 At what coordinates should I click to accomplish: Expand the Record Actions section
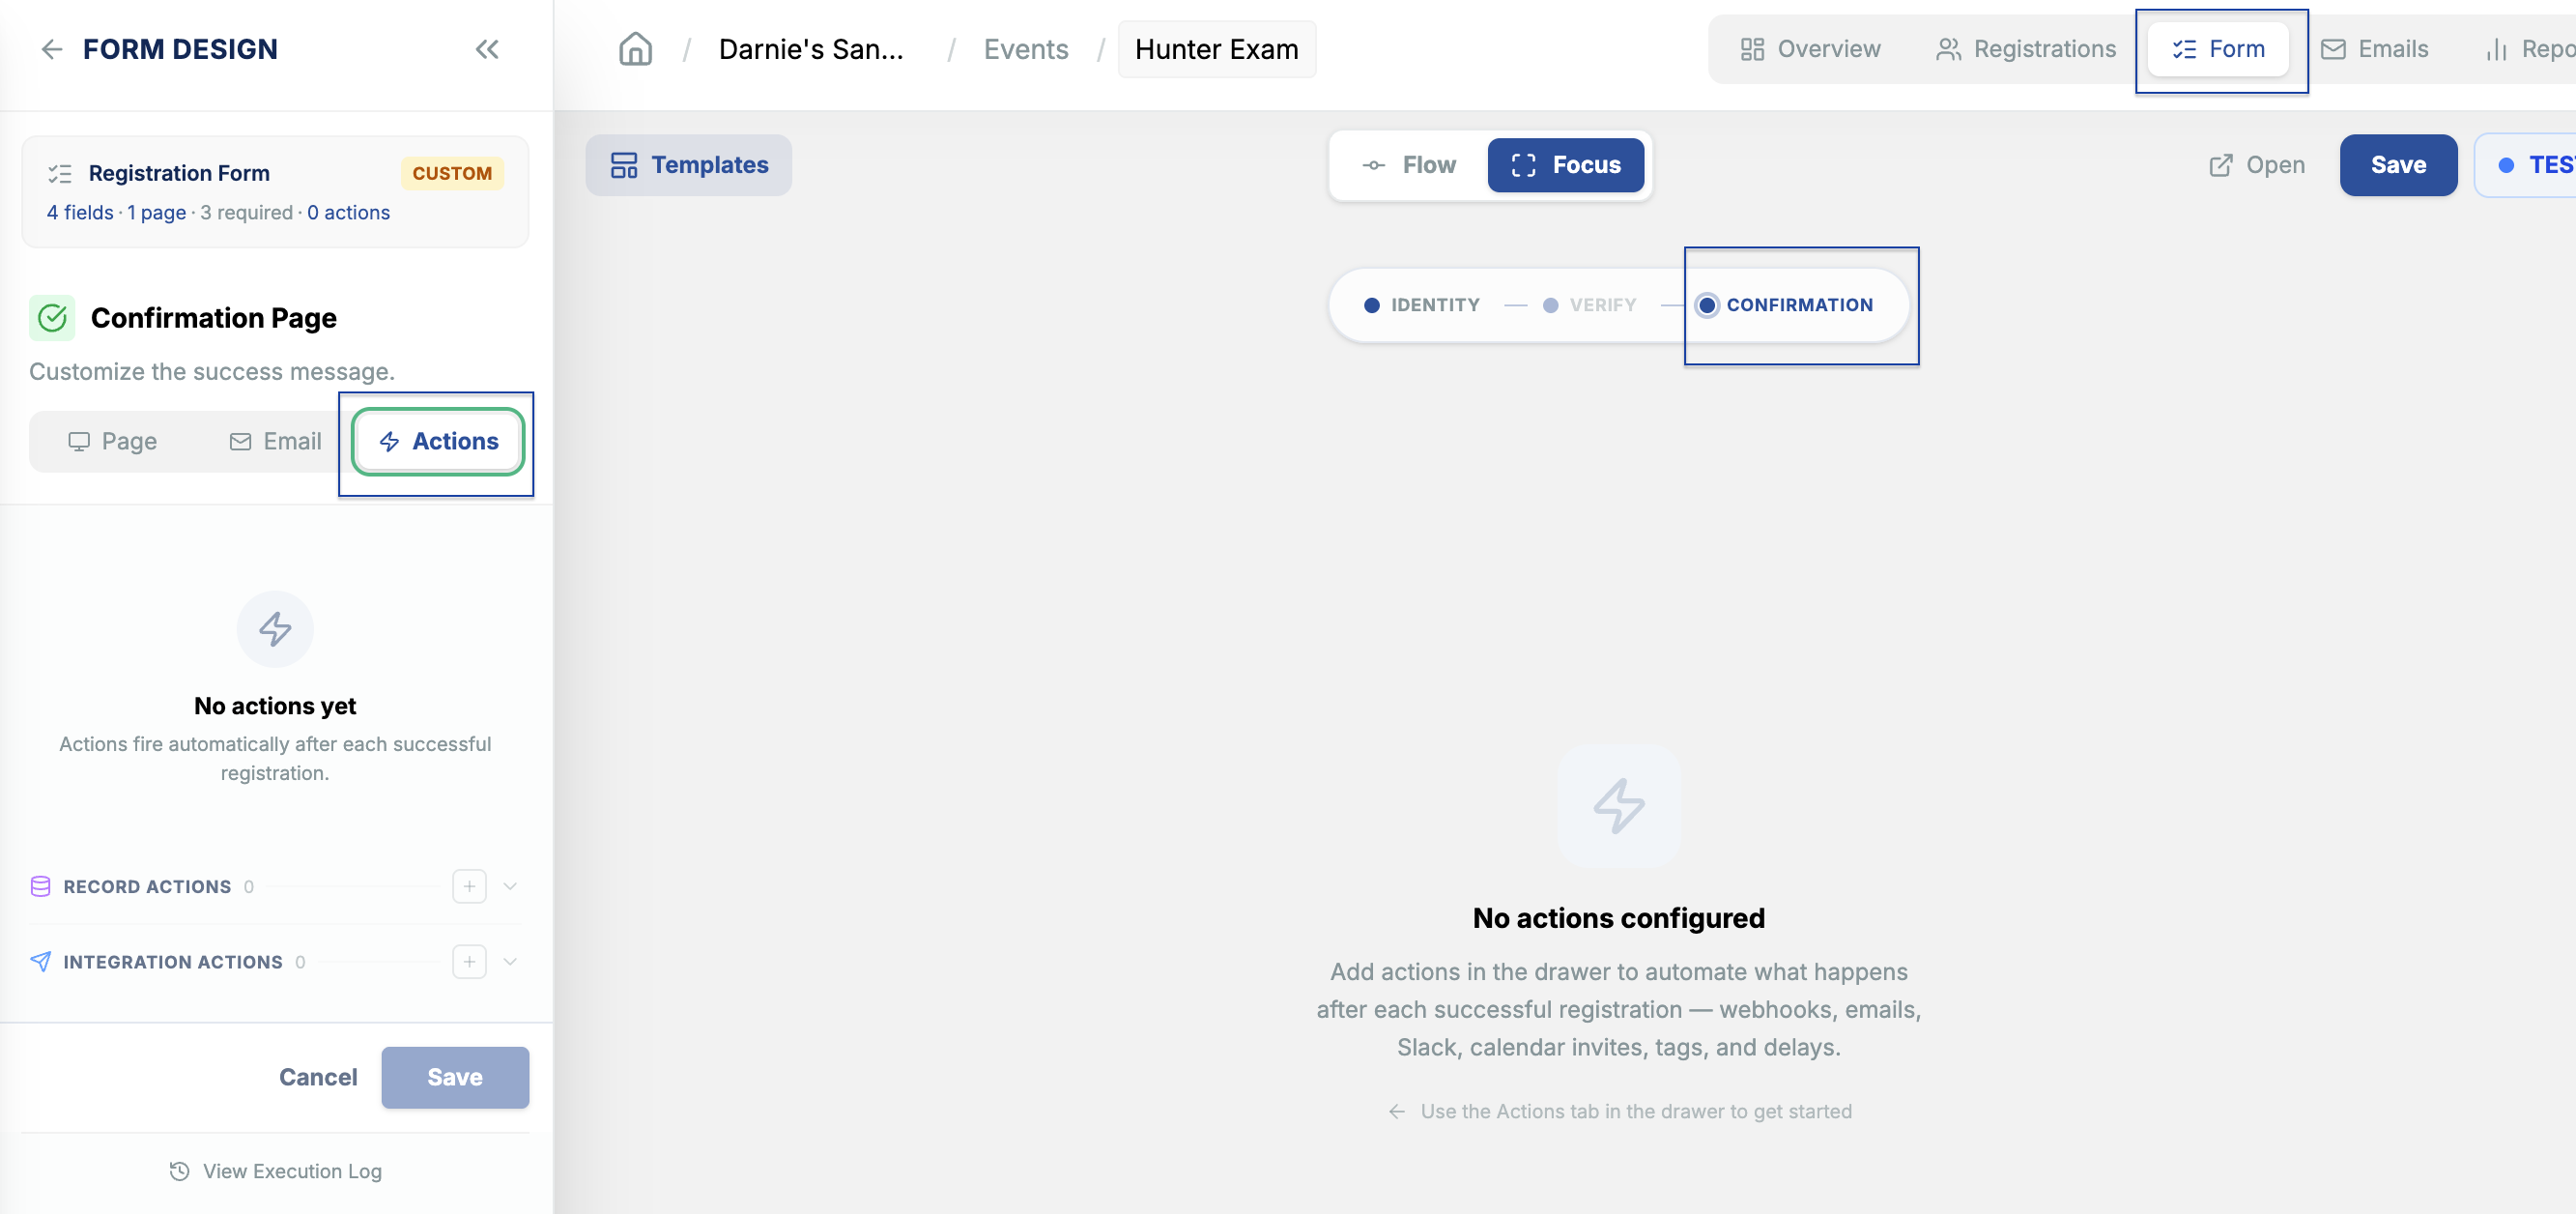click(510, 887)
